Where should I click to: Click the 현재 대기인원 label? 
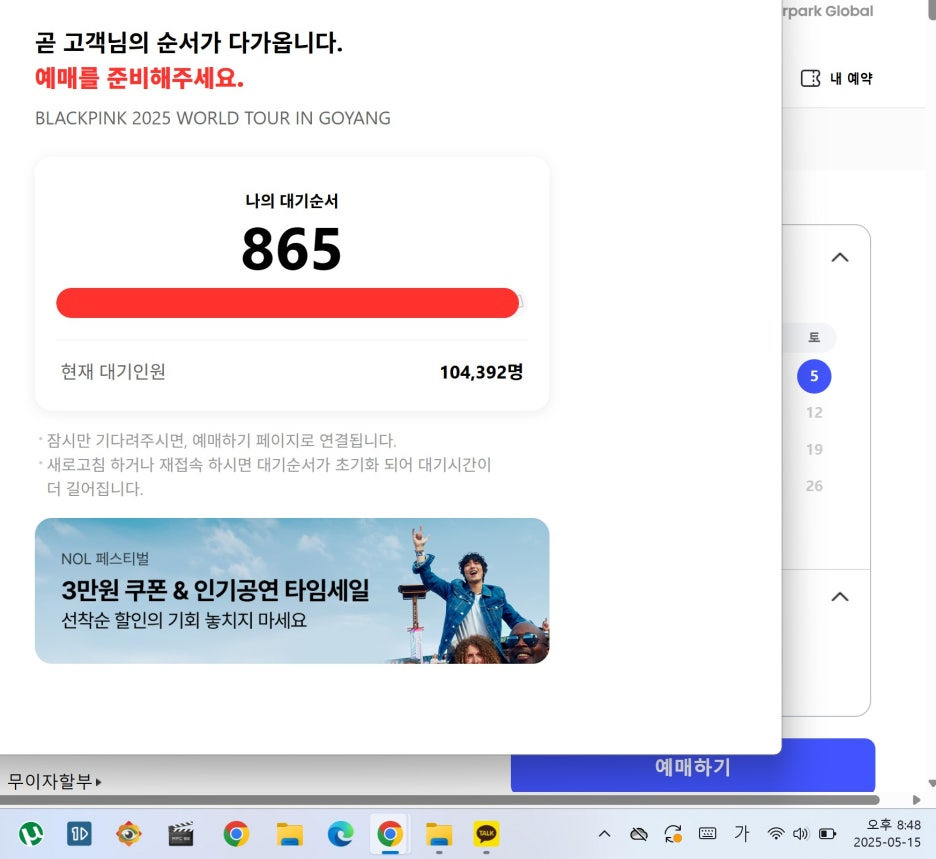[113, 371]
